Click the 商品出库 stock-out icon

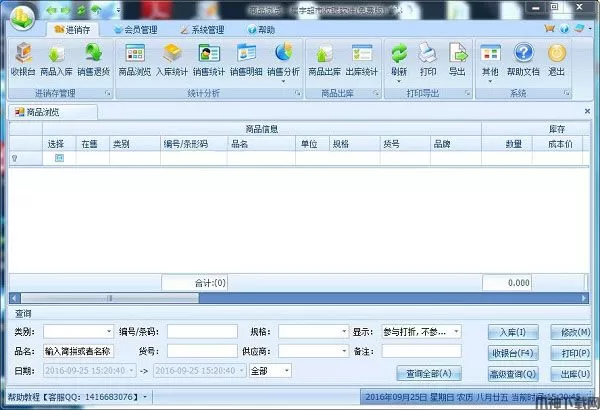pos(324,57)
